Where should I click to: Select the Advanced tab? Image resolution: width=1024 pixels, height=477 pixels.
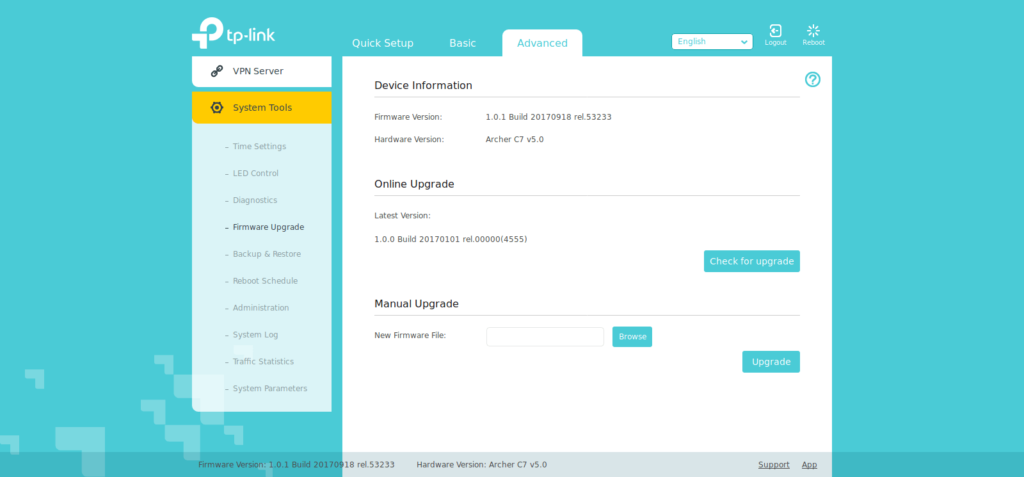(x=542, y=43)
